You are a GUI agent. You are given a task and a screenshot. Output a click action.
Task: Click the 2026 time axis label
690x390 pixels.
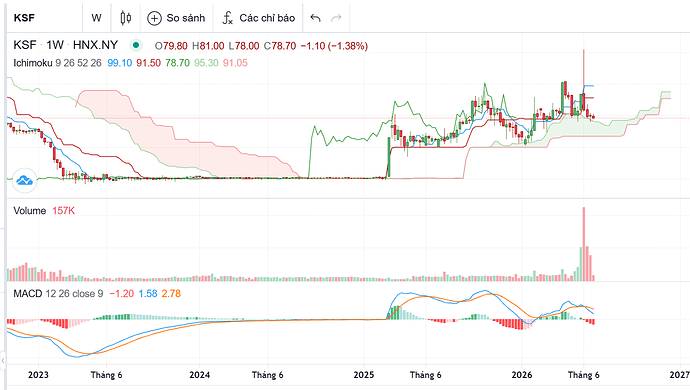tap(522, 375)
